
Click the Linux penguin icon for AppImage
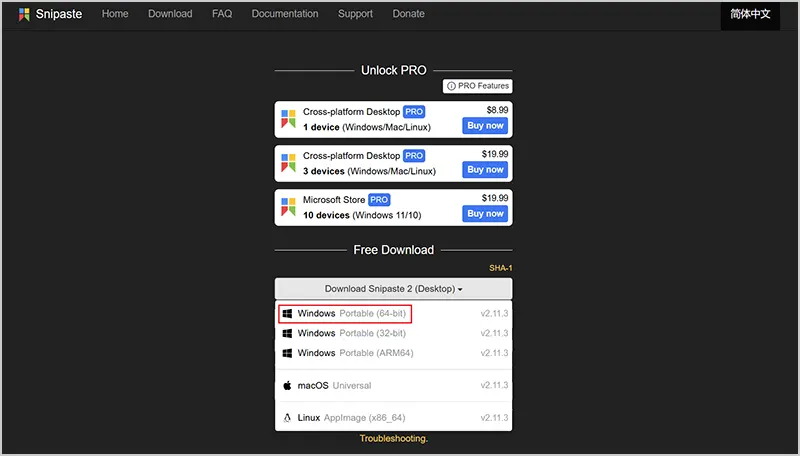(x=287, y=417)
